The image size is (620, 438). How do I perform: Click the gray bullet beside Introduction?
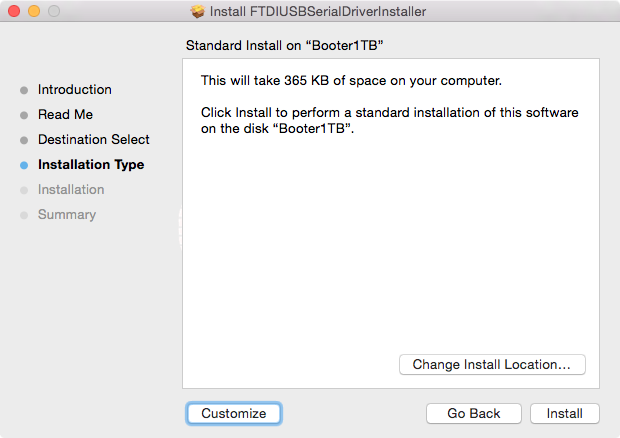coord(24,91)
